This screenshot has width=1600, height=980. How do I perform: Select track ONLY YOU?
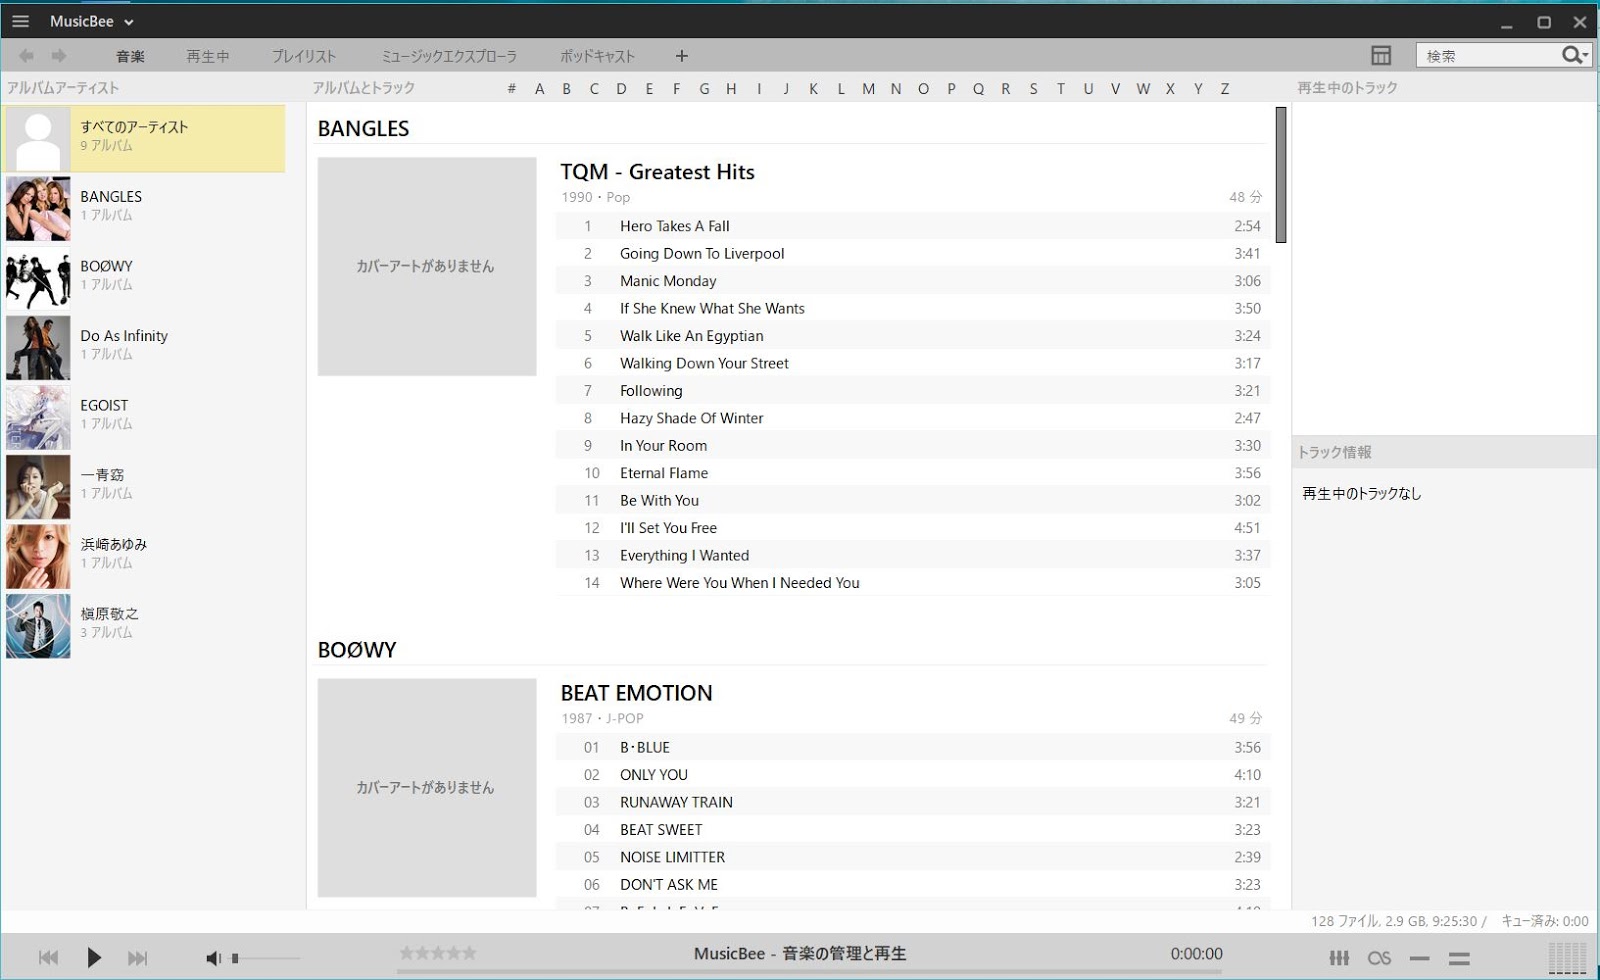[913, 775]
